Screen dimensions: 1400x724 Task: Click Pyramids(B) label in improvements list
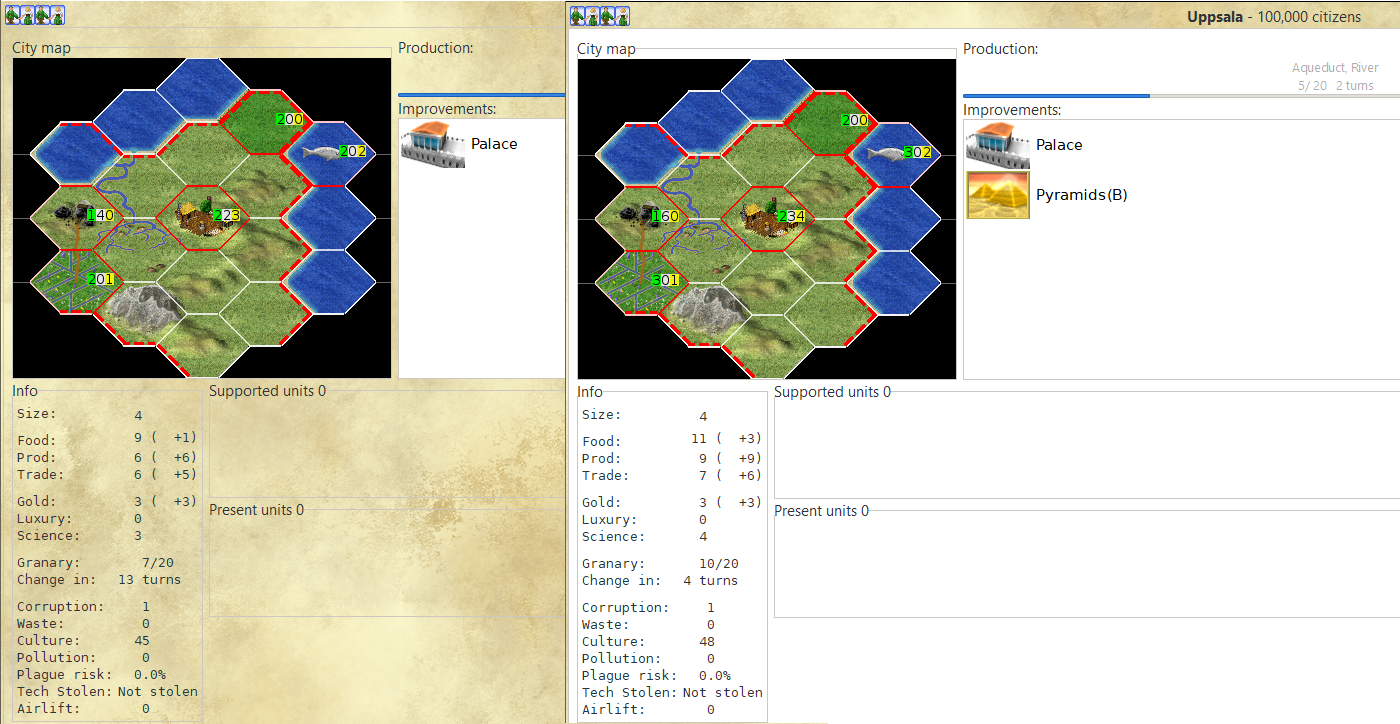click(1081, 195)
